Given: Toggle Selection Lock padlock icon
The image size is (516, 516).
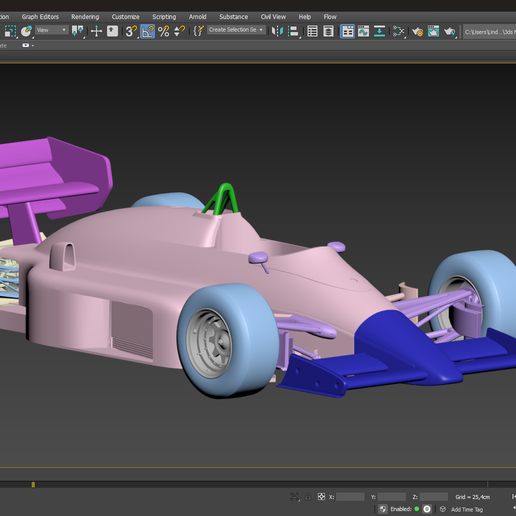Looking at the screenshot, I should click(308, 497).
